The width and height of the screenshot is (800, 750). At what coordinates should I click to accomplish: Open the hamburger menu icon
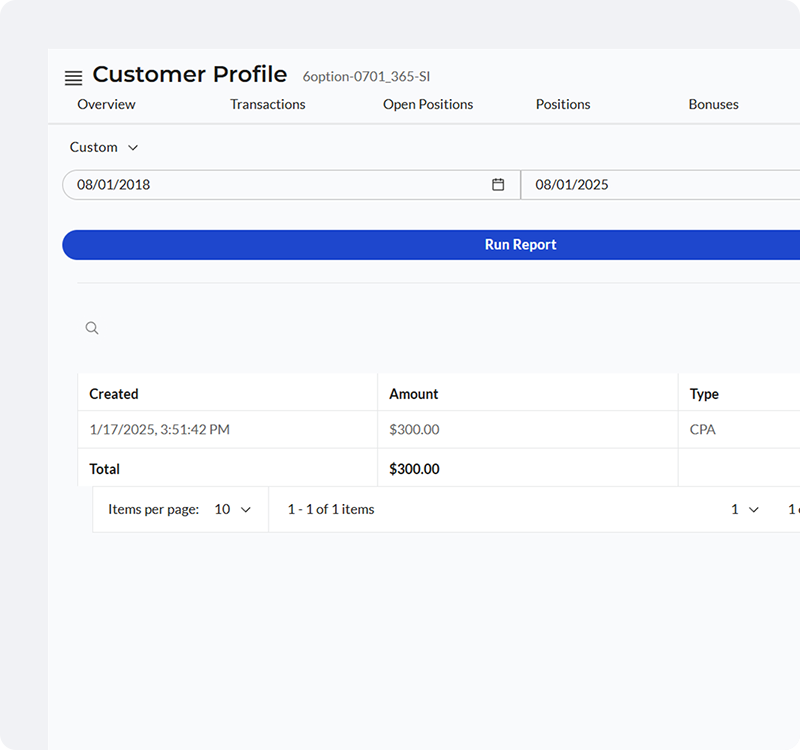point(73,78)
